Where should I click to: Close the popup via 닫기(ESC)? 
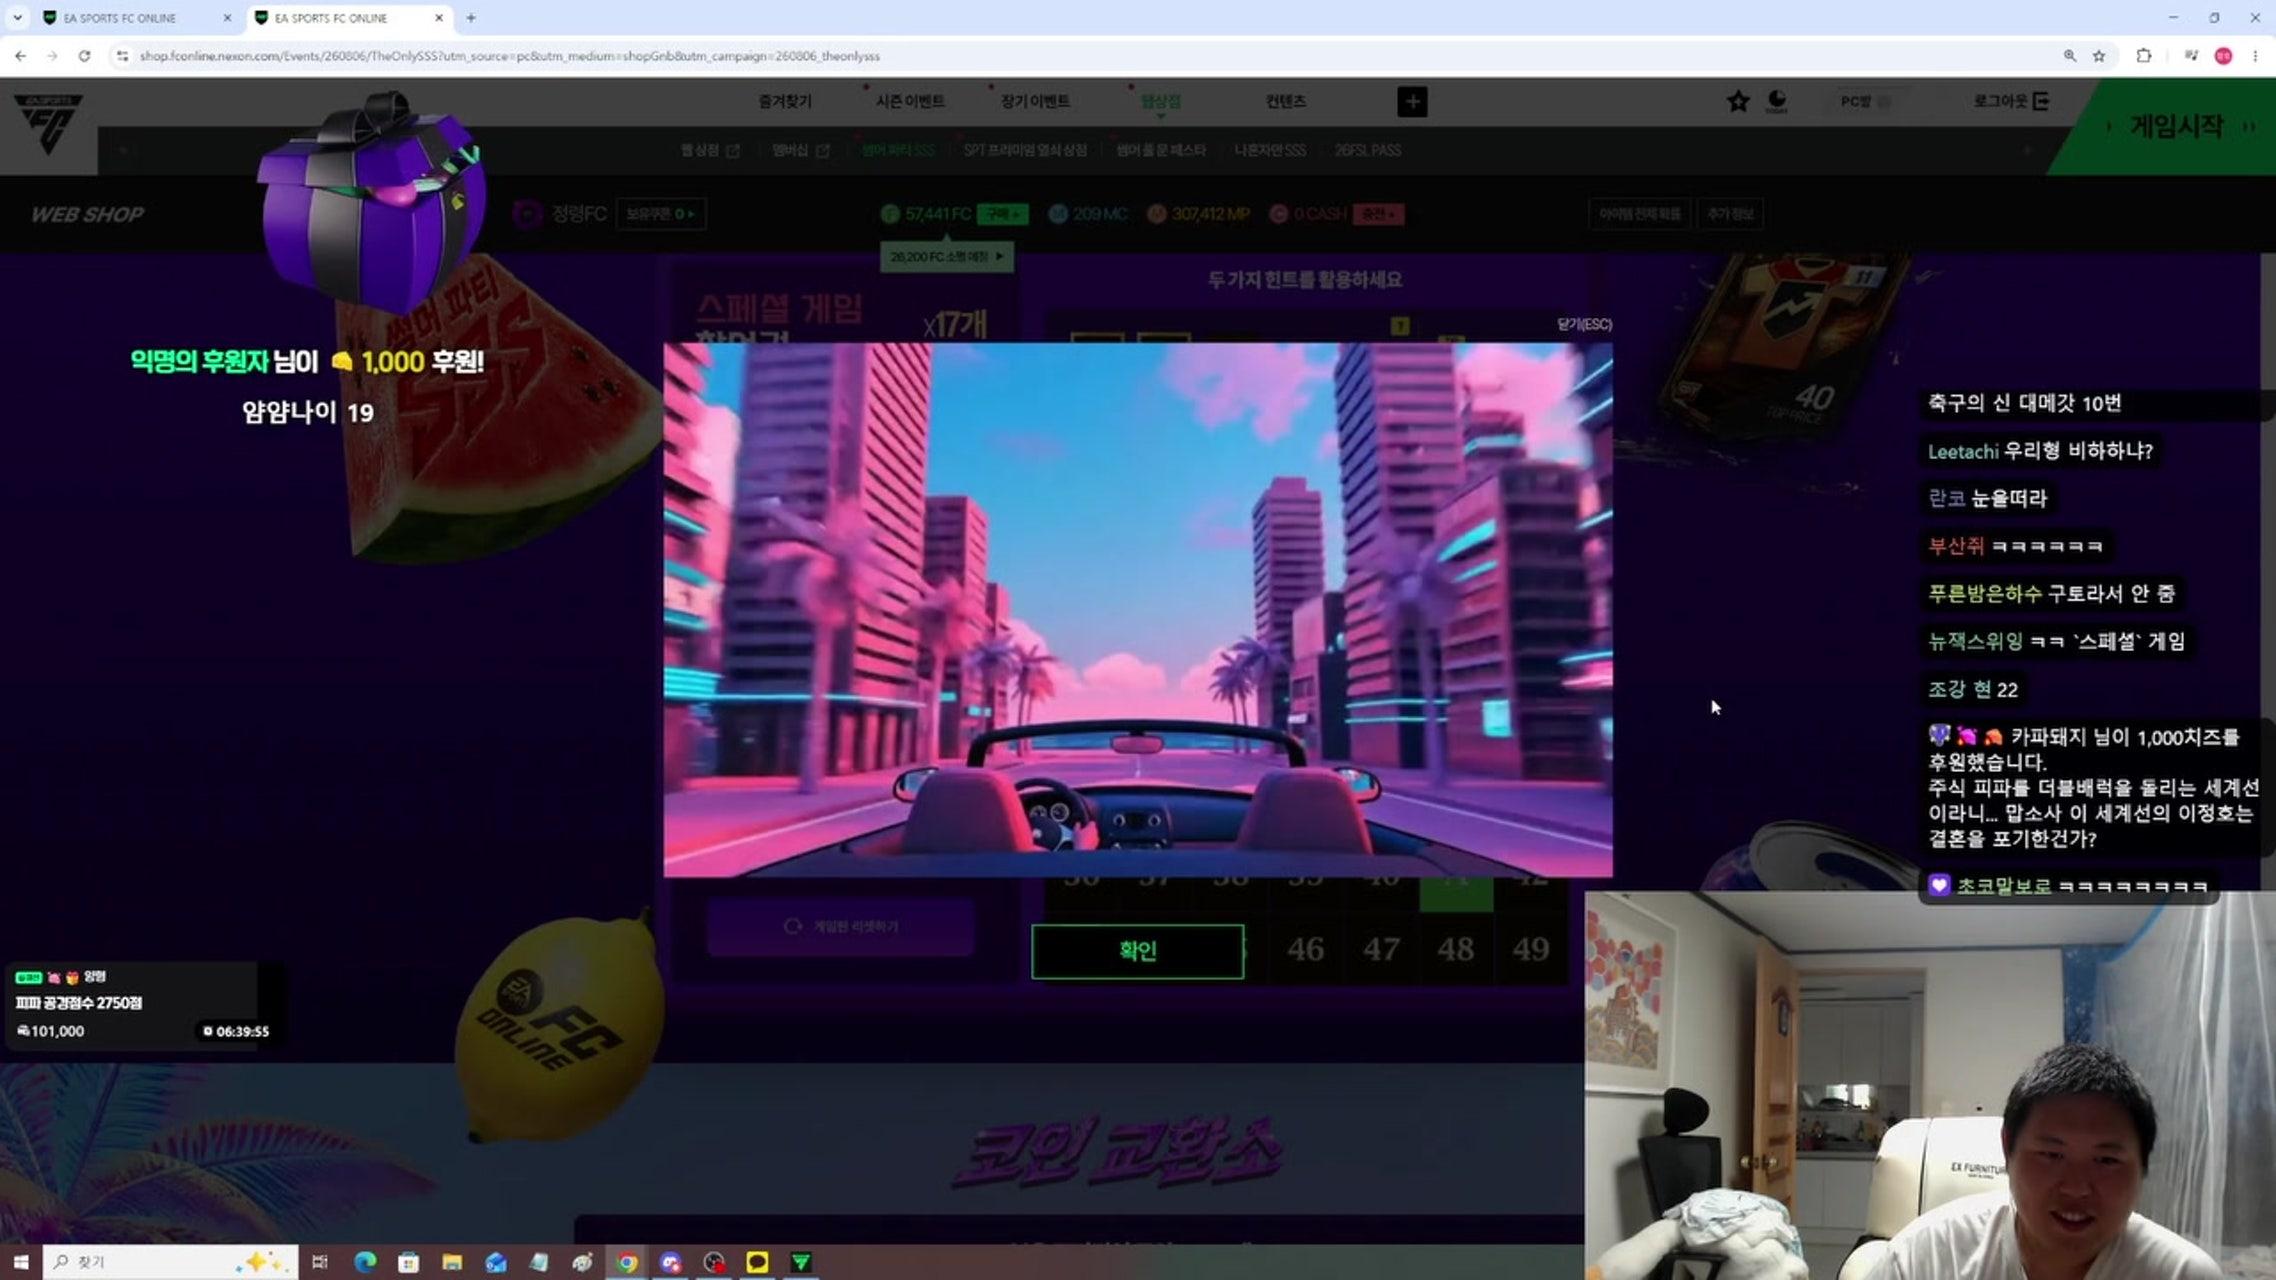[1584, 324]
